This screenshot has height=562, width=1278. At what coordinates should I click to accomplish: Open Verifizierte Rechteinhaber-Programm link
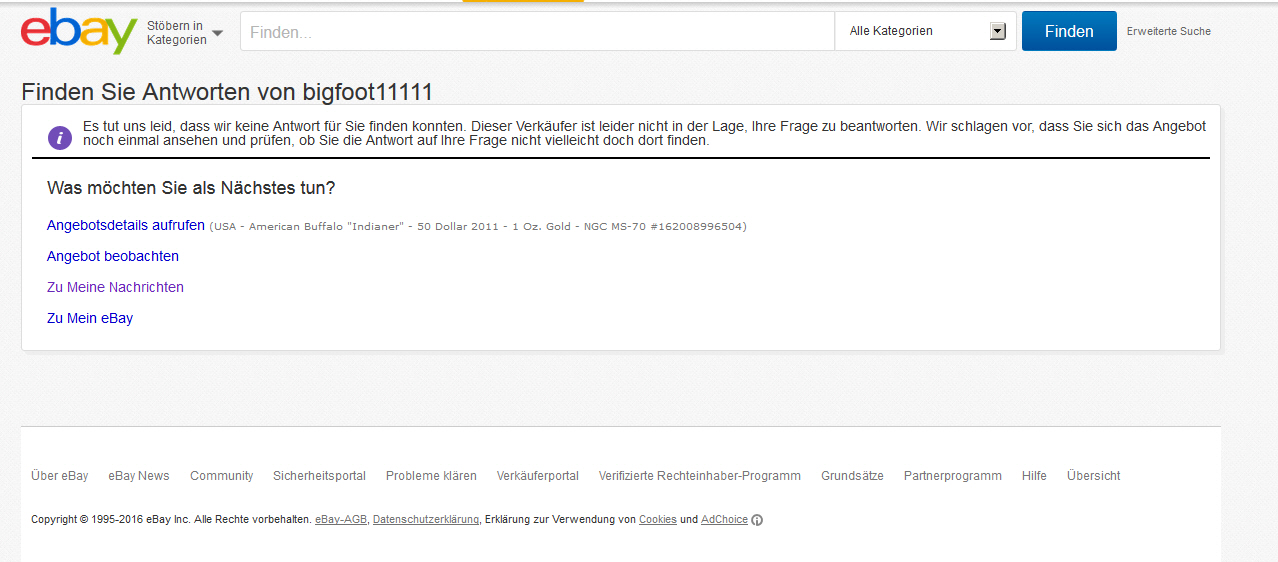coord(700,476)
